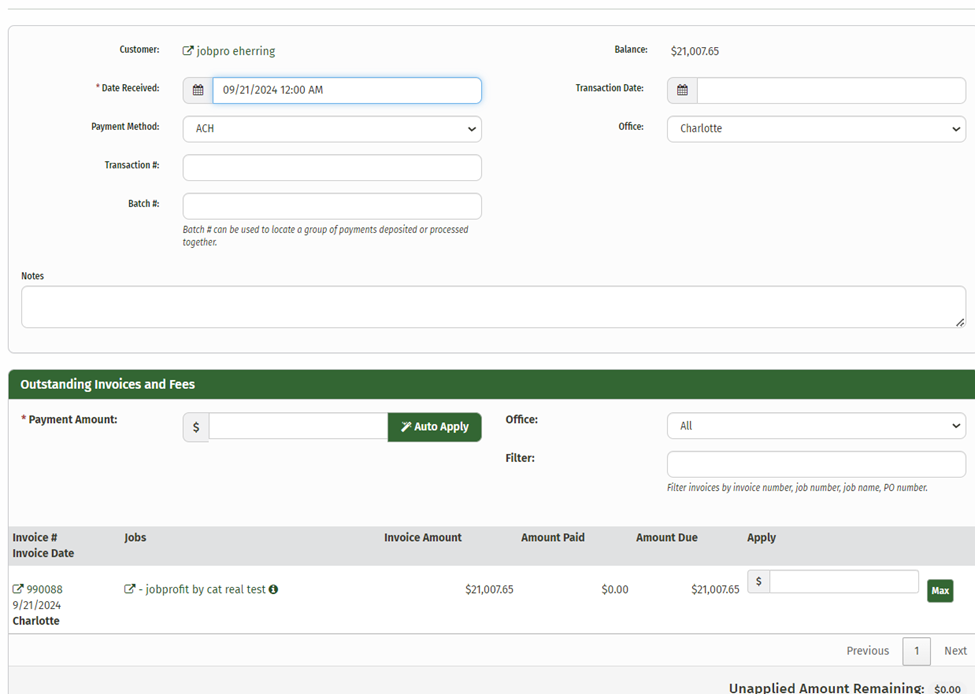Click the Payment Amount input box
This screenshot has height=694, width=975.
coord(298,427)
